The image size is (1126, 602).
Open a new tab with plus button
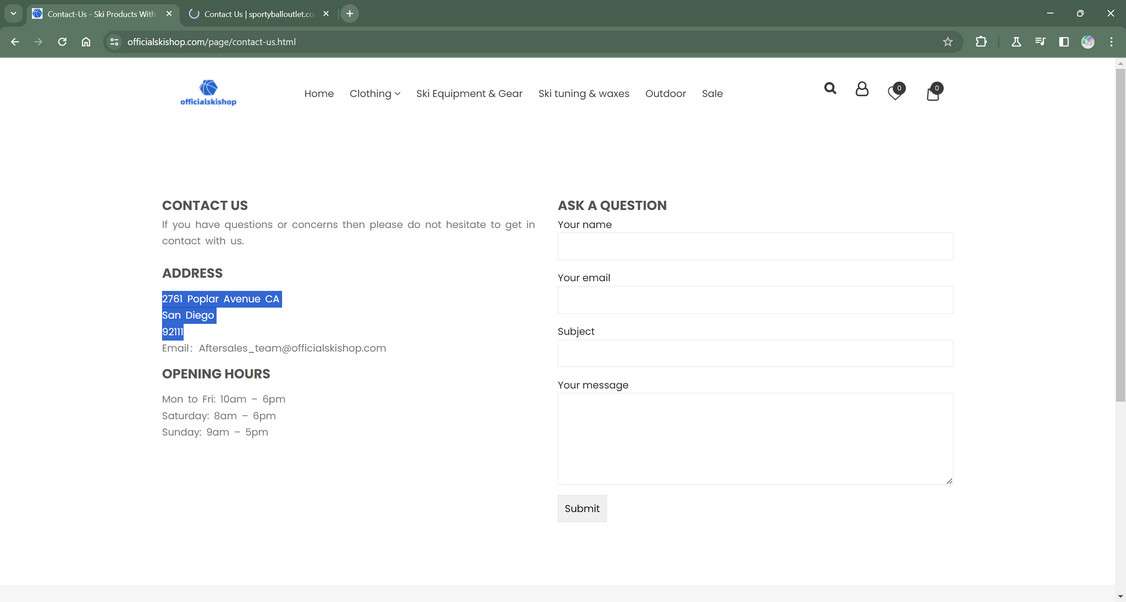click(x=350, y=14)
